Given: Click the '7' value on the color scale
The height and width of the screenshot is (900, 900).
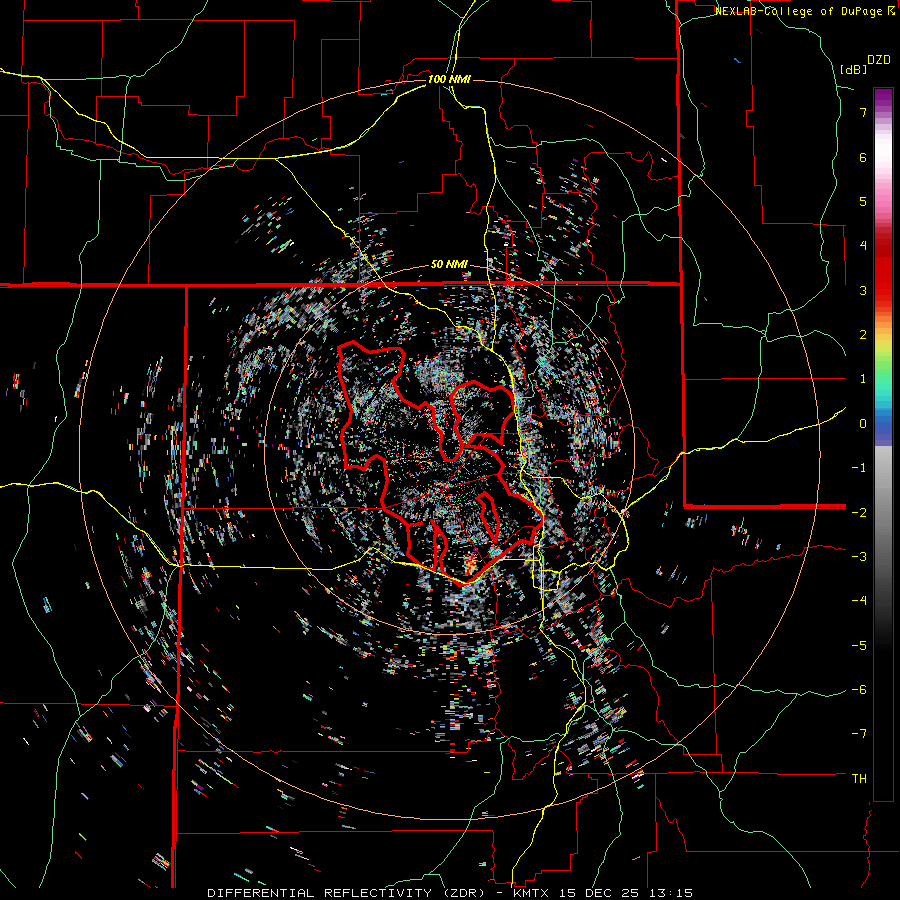Looking at the screenshot, I should click(x=863, y=112).
